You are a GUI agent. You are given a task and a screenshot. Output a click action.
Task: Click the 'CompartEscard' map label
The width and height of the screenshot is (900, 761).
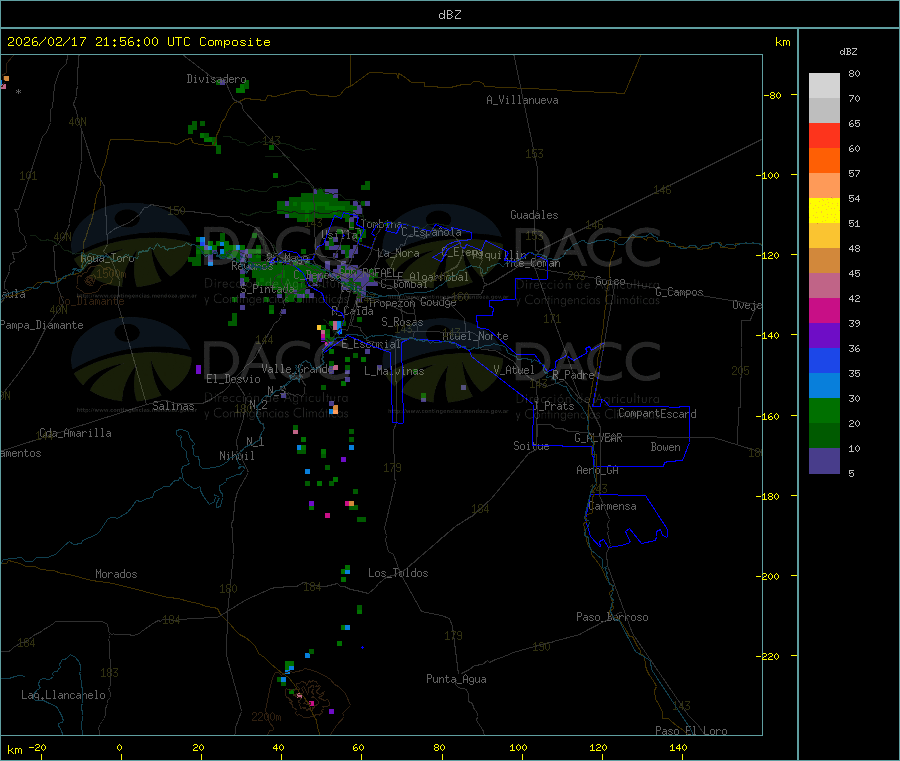(657, 414)
